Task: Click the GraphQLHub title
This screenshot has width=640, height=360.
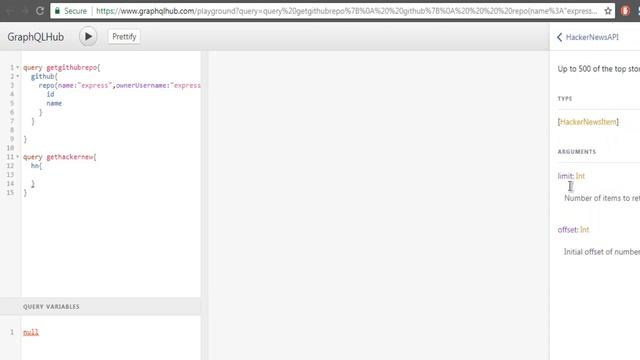Action: (36, 37)
